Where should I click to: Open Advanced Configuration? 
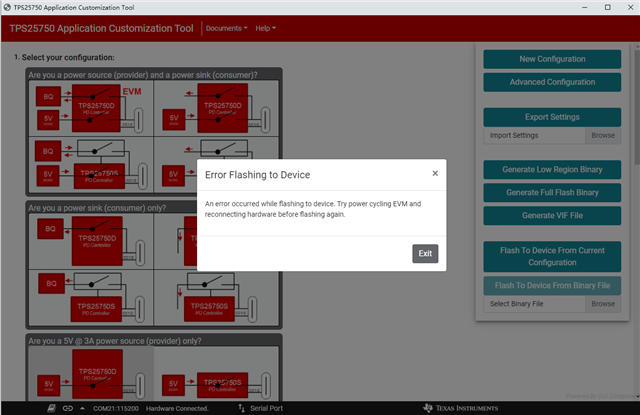[x=552, y=82]
